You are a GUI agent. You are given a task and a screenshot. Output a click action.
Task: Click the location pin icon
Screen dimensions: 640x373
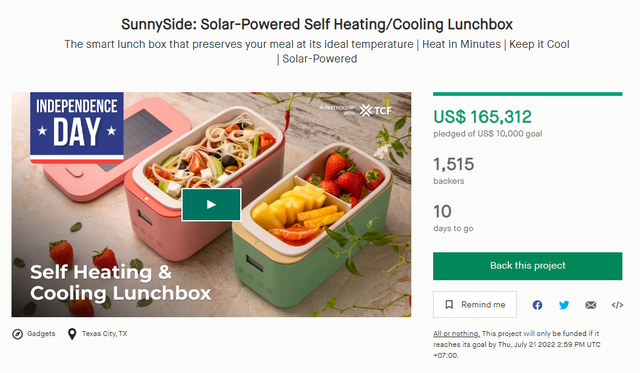point(72,334)
